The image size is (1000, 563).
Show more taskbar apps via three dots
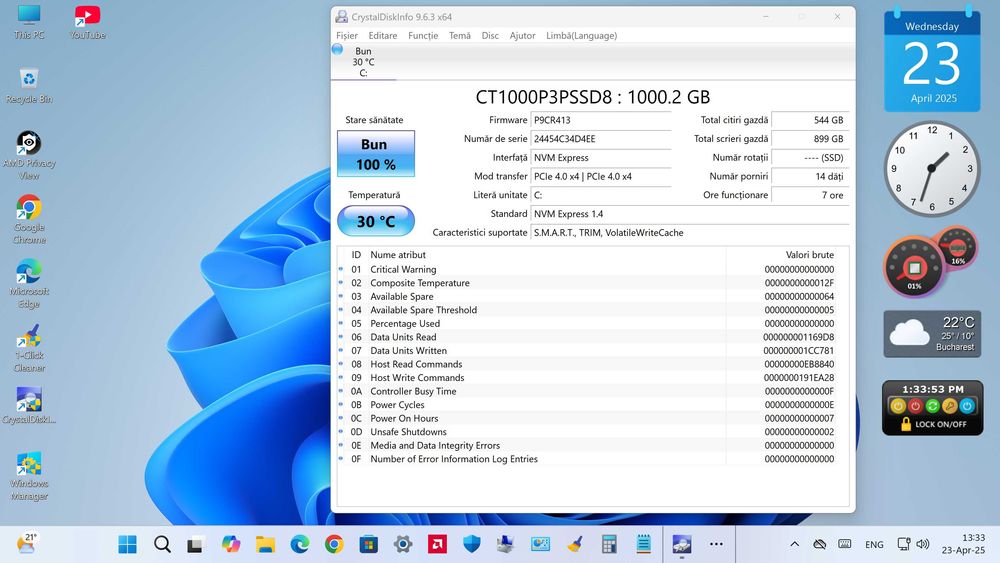(x=716, y=544)
